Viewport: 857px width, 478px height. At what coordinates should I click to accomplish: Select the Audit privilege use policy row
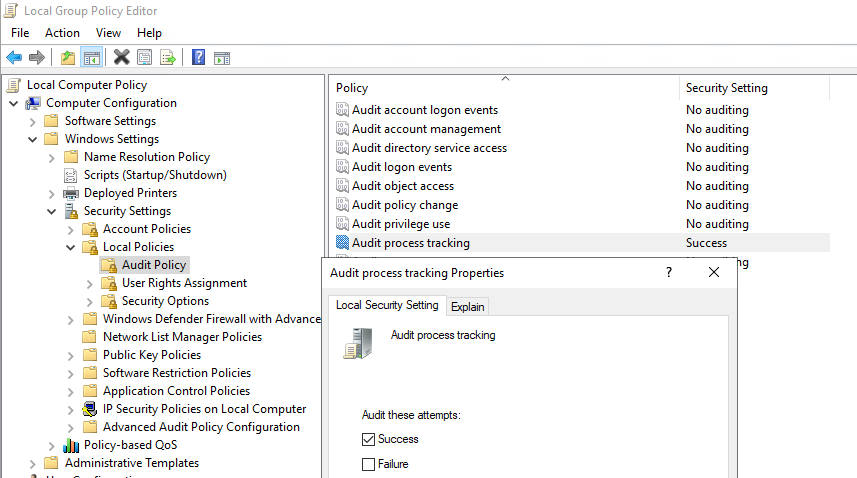(582, 224)
